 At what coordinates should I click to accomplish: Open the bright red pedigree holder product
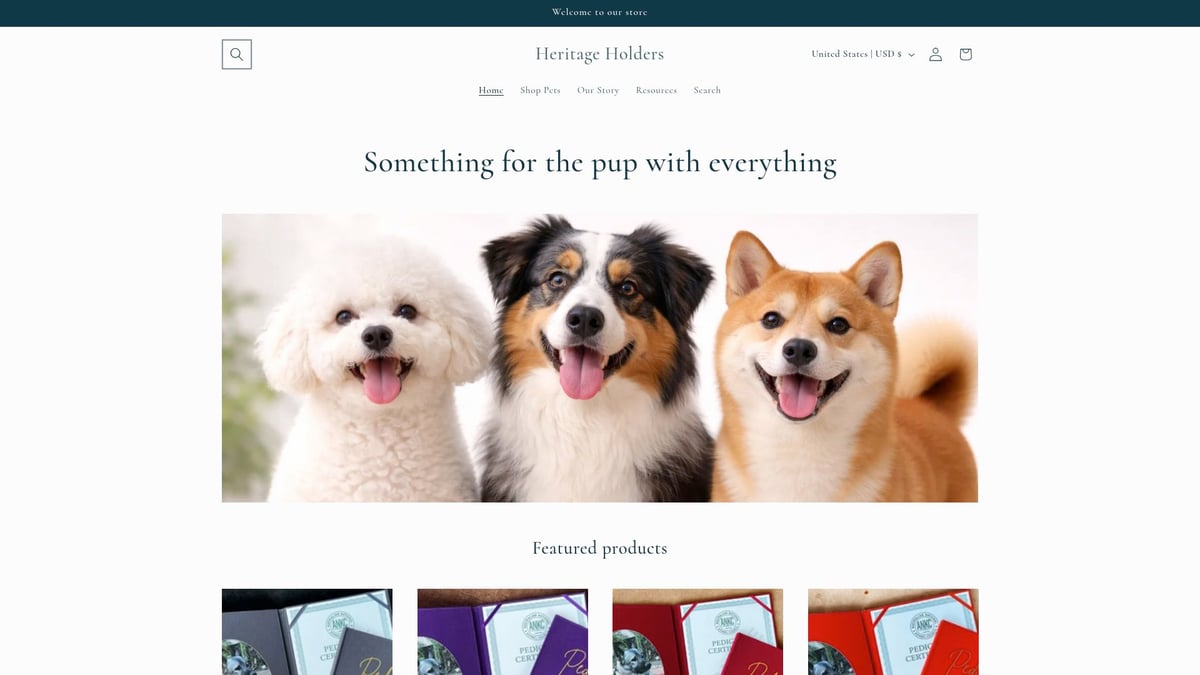click(893, 632)
